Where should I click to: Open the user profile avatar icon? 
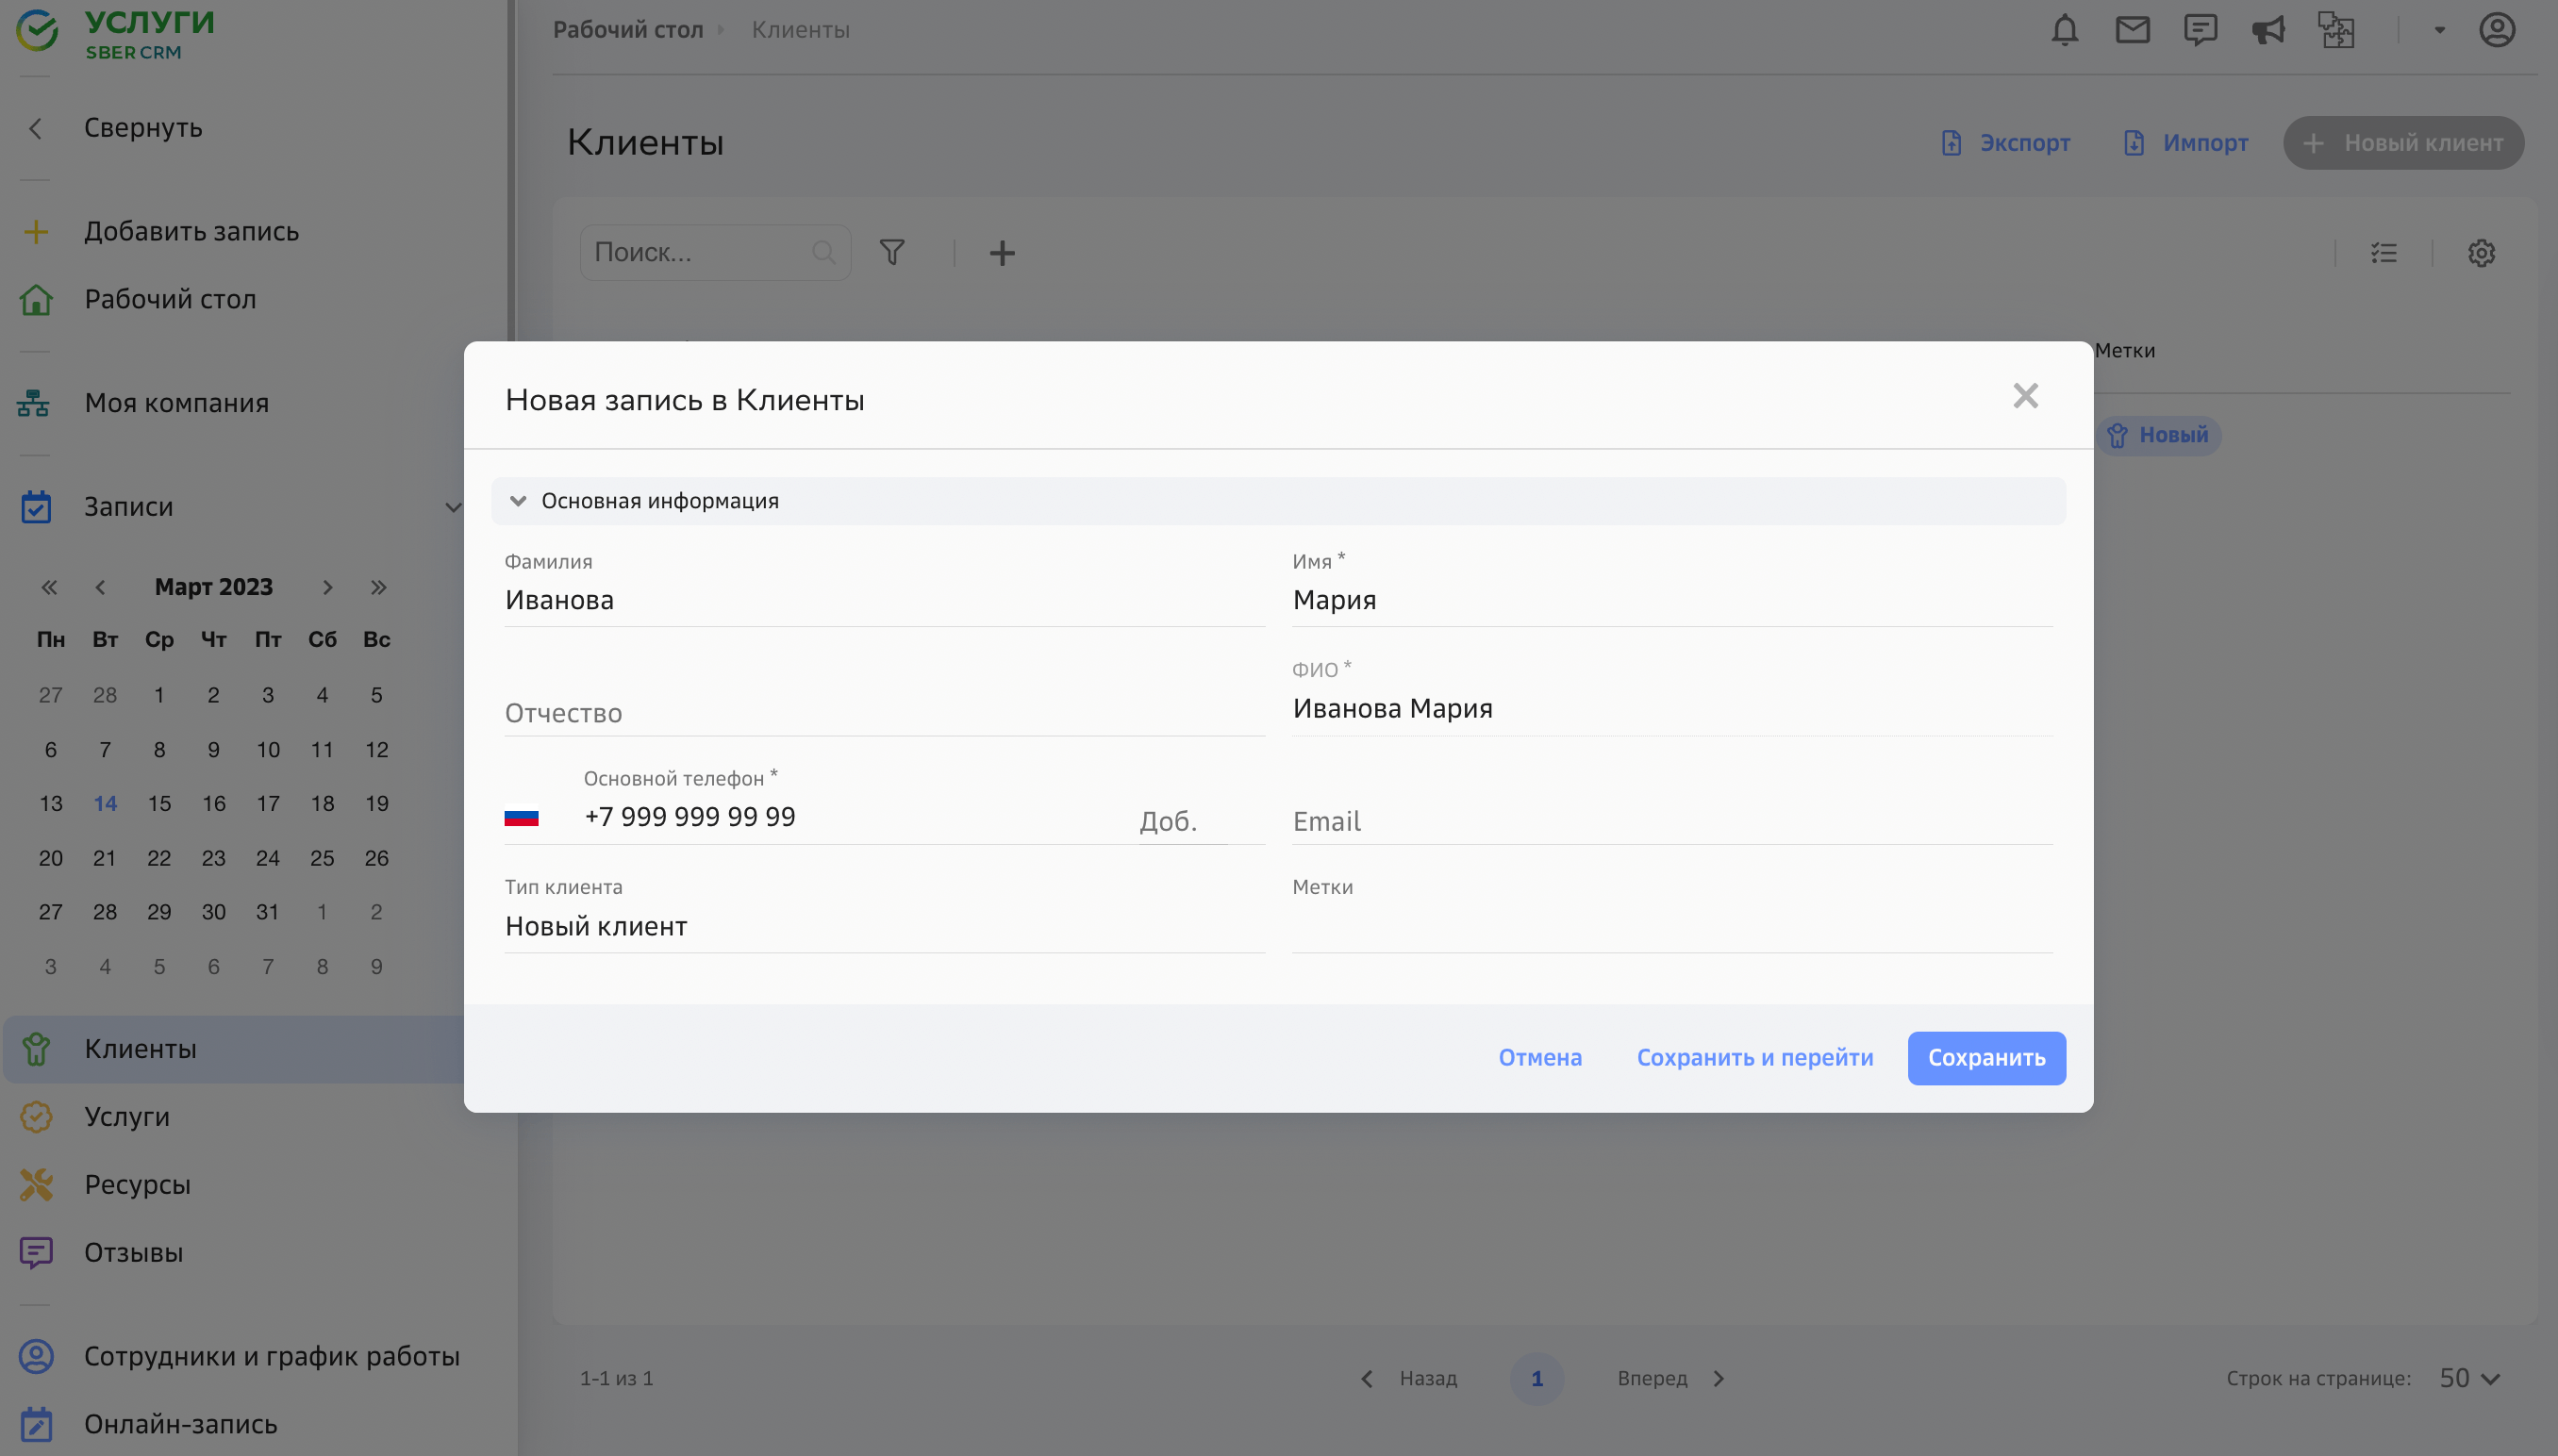click(2496, 30)
